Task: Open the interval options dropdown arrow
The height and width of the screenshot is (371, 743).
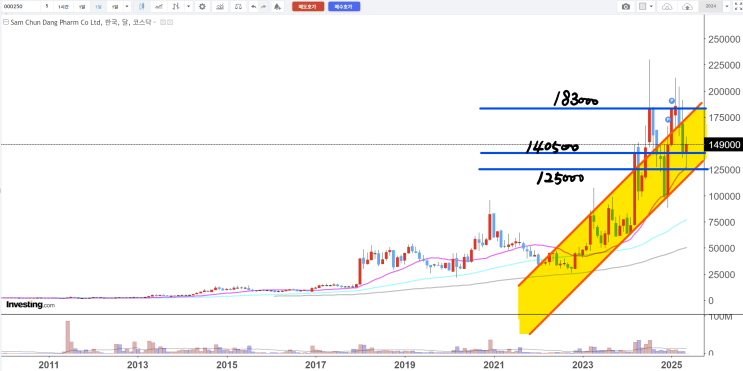Action: click(127, 7)
